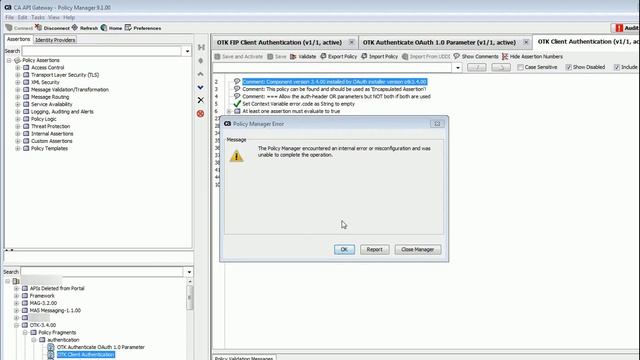Close the Policy Manager Error dialog
The height and width of the screenshot is (360, 640).
coord(437,124)
